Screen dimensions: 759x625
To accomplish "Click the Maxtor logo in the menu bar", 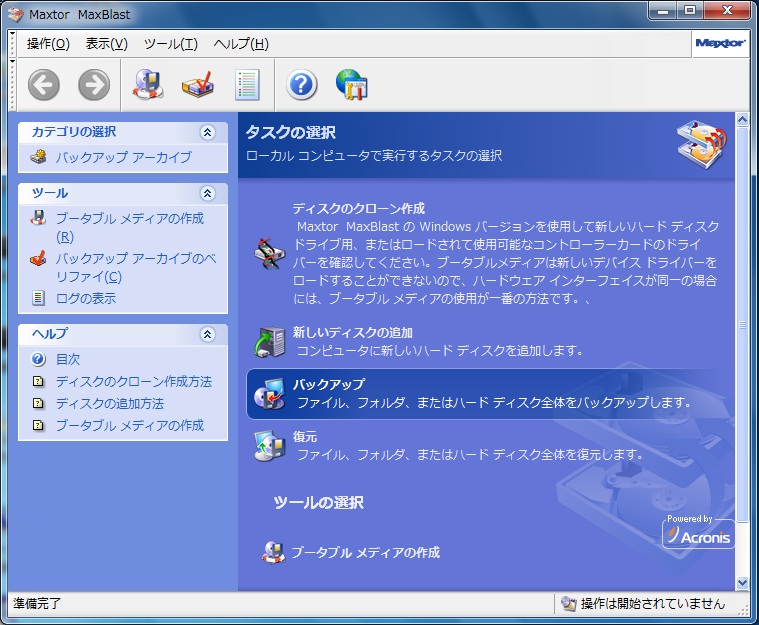I will coord(720,43).
